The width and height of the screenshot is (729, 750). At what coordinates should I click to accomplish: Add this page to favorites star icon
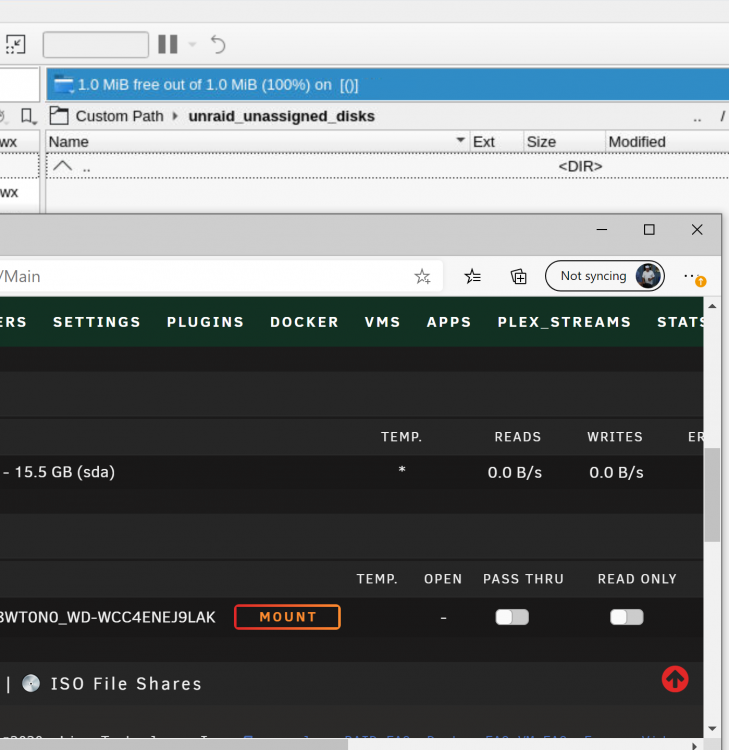pyautogui.click(x=422, y=276)
